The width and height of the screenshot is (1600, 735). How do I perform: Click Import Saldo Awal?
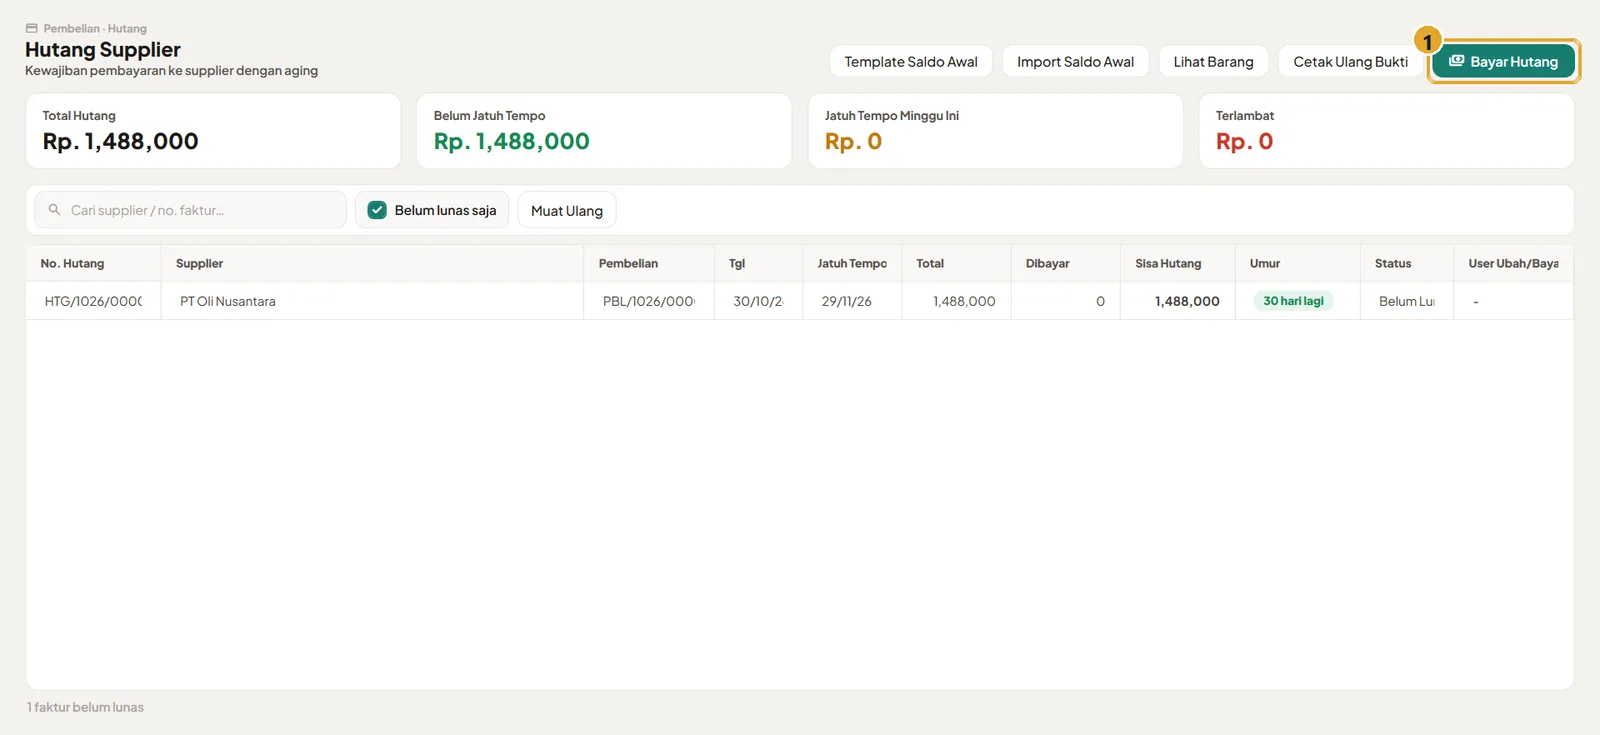[x=1075, y=61]
